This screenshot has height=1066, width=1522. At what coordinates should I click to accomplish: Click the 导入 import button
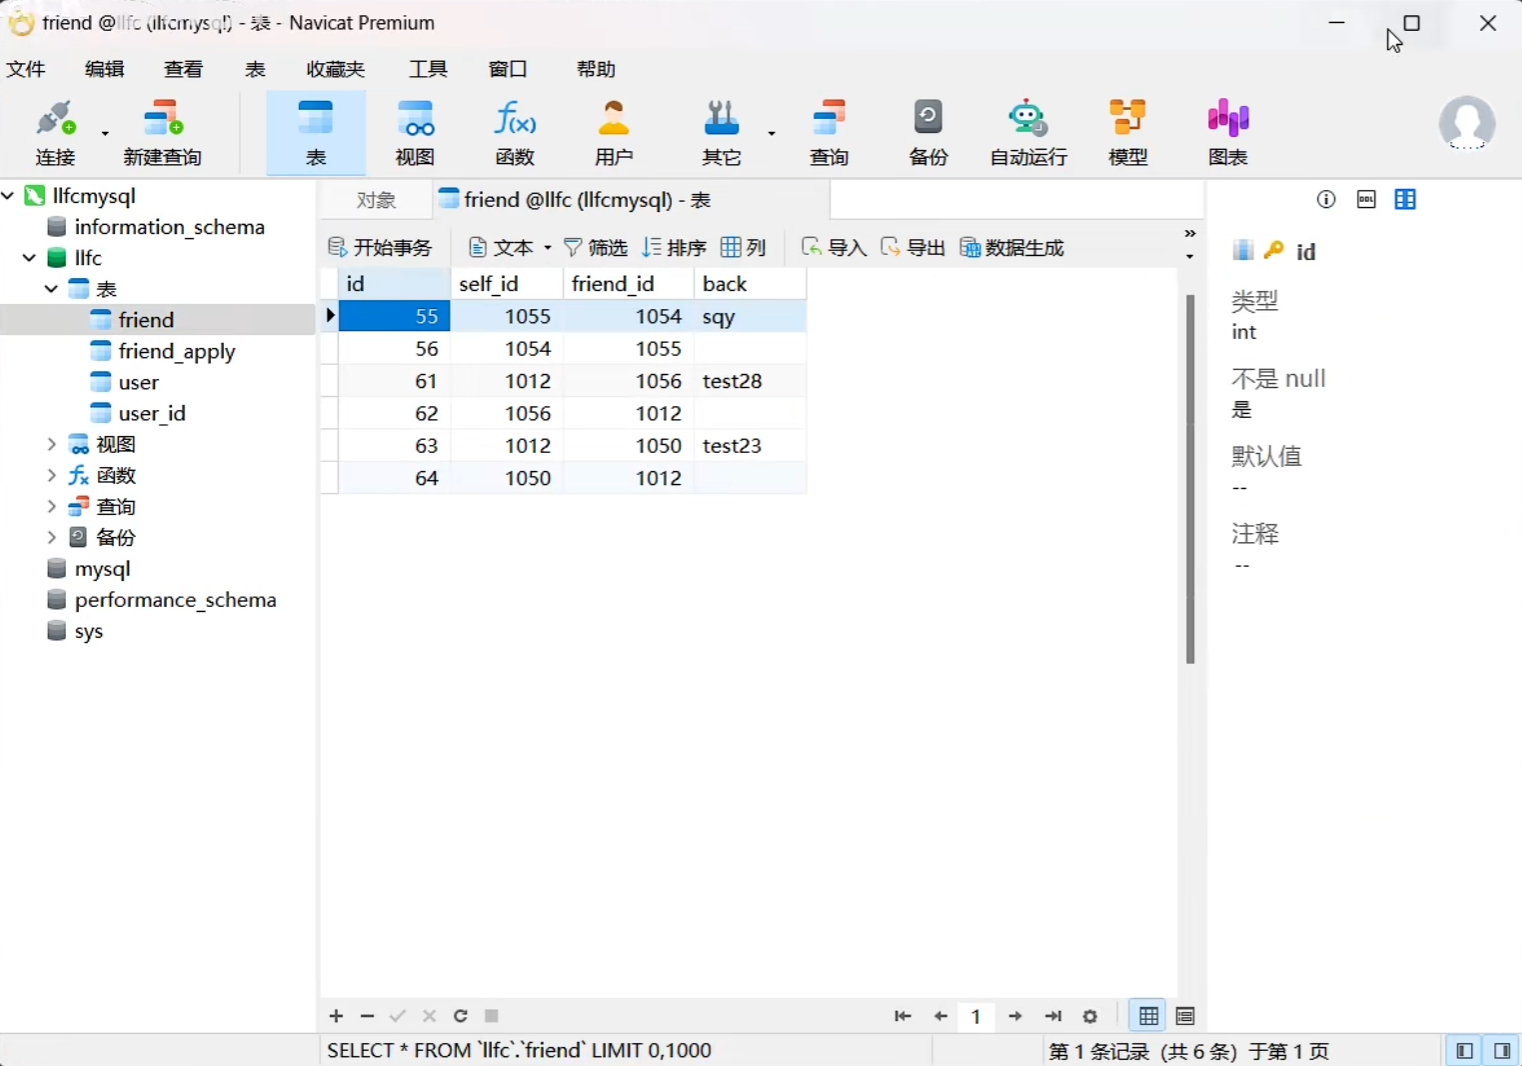(x=834, y=247)
